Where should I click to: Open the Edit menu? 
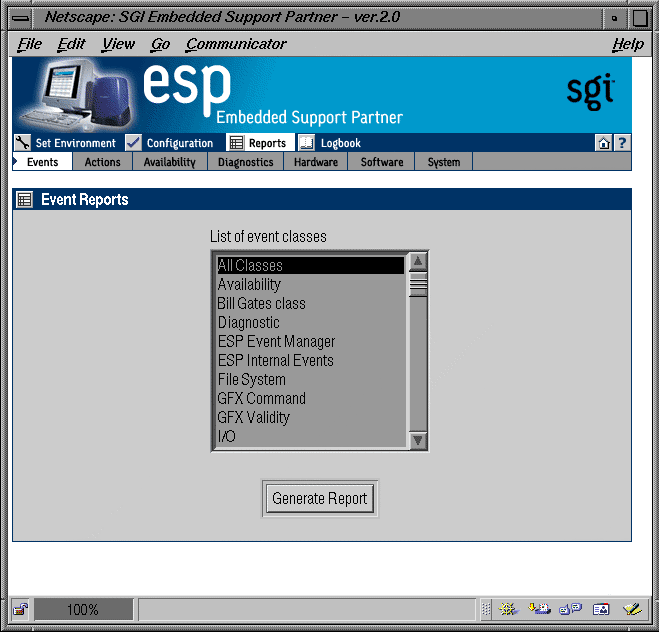coord(71,44)
